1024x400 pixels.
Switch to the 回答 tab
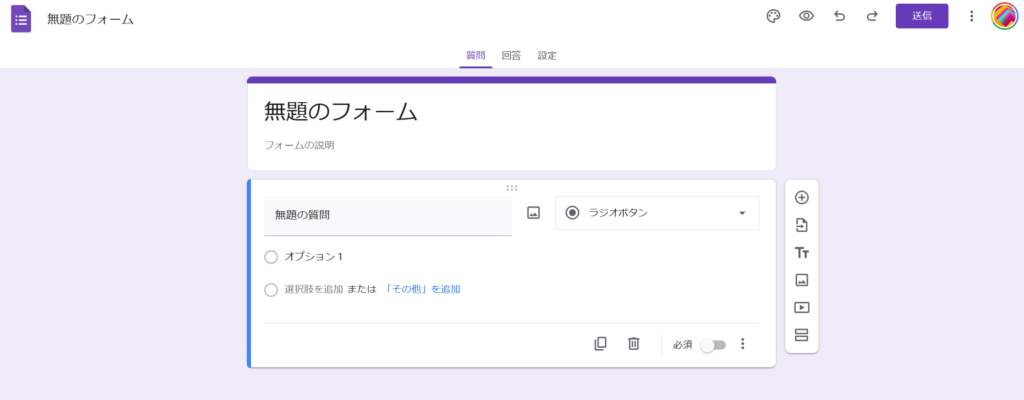511,56
